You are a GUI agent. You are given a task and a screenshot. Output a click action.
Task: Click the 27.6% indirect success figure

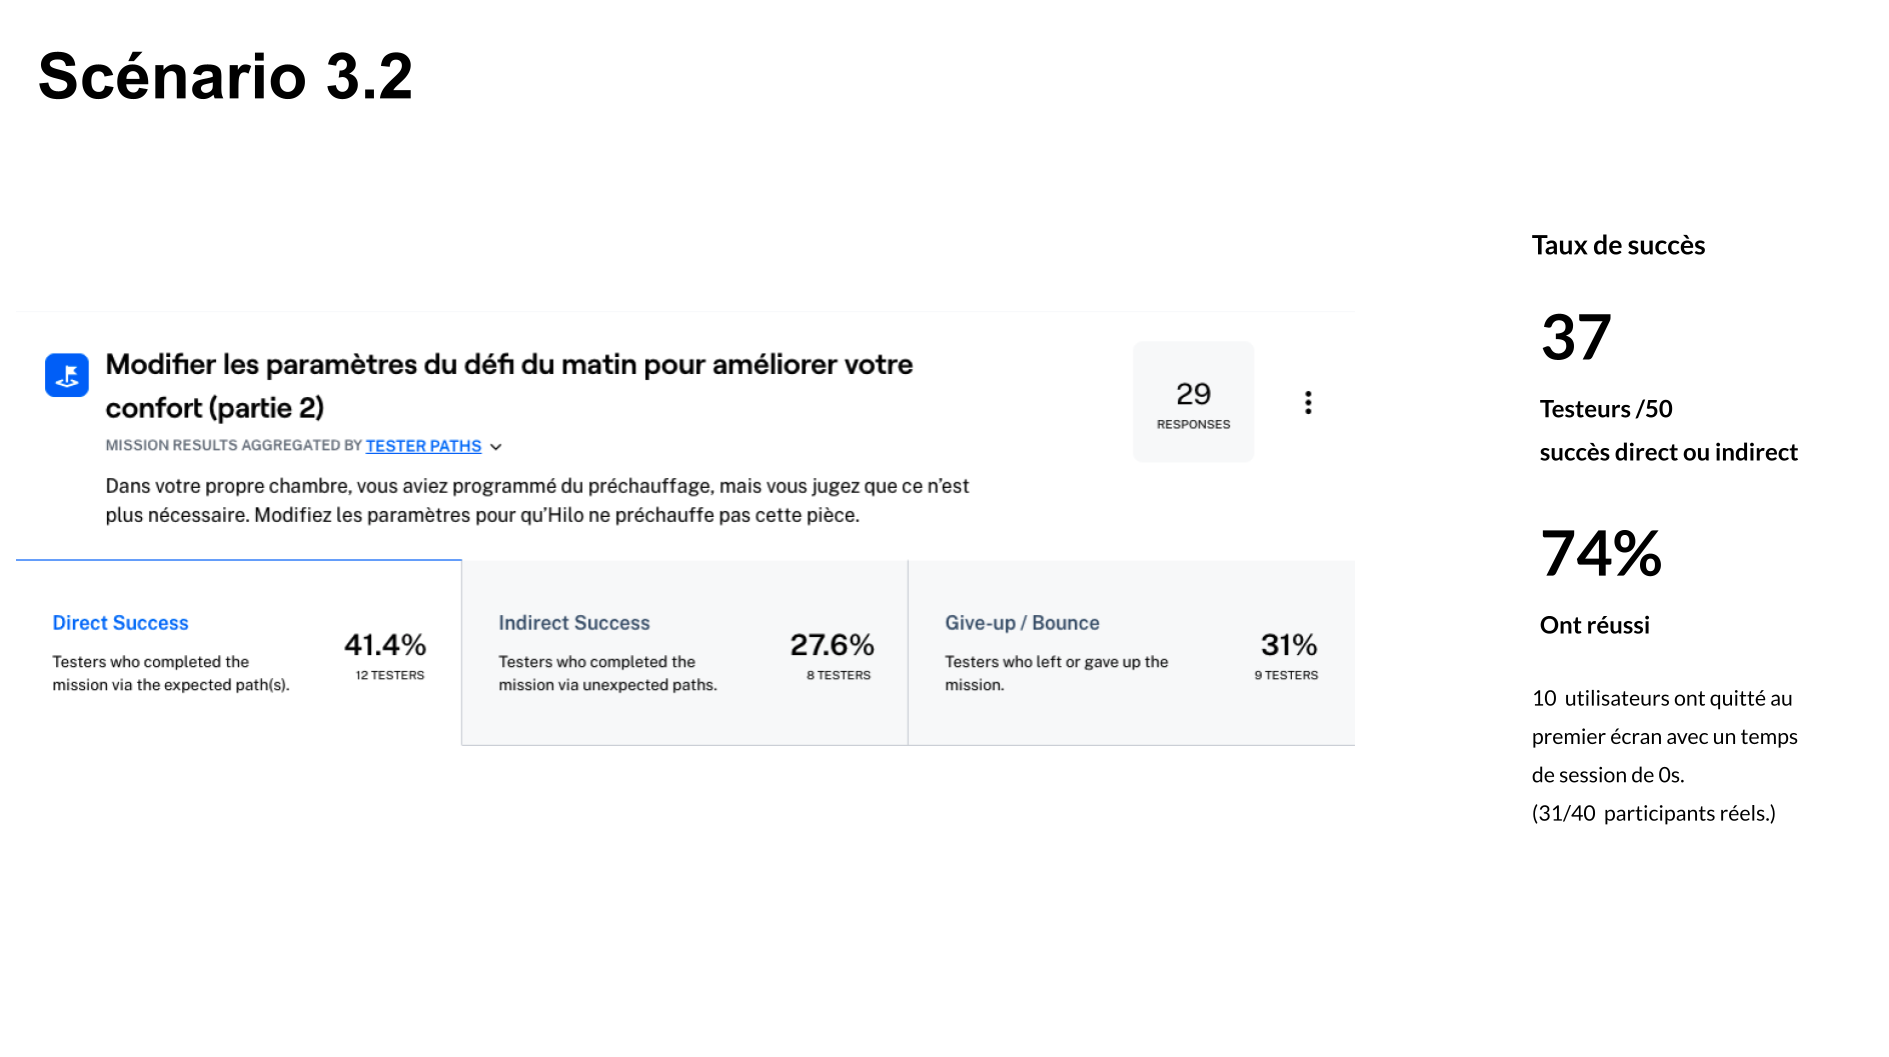pos(832,645)
